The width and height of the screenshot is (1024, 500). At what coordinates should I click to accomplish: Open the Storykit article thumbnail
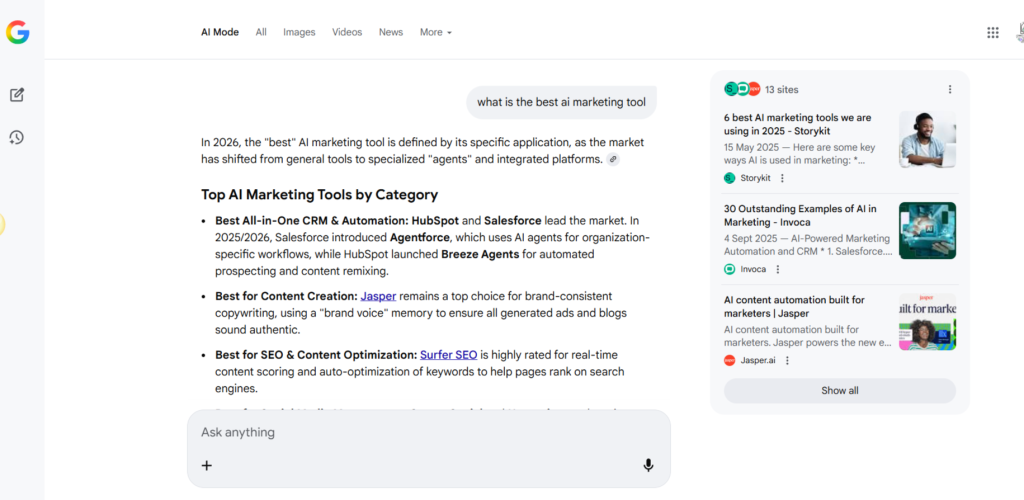click(x=926, y=139)
